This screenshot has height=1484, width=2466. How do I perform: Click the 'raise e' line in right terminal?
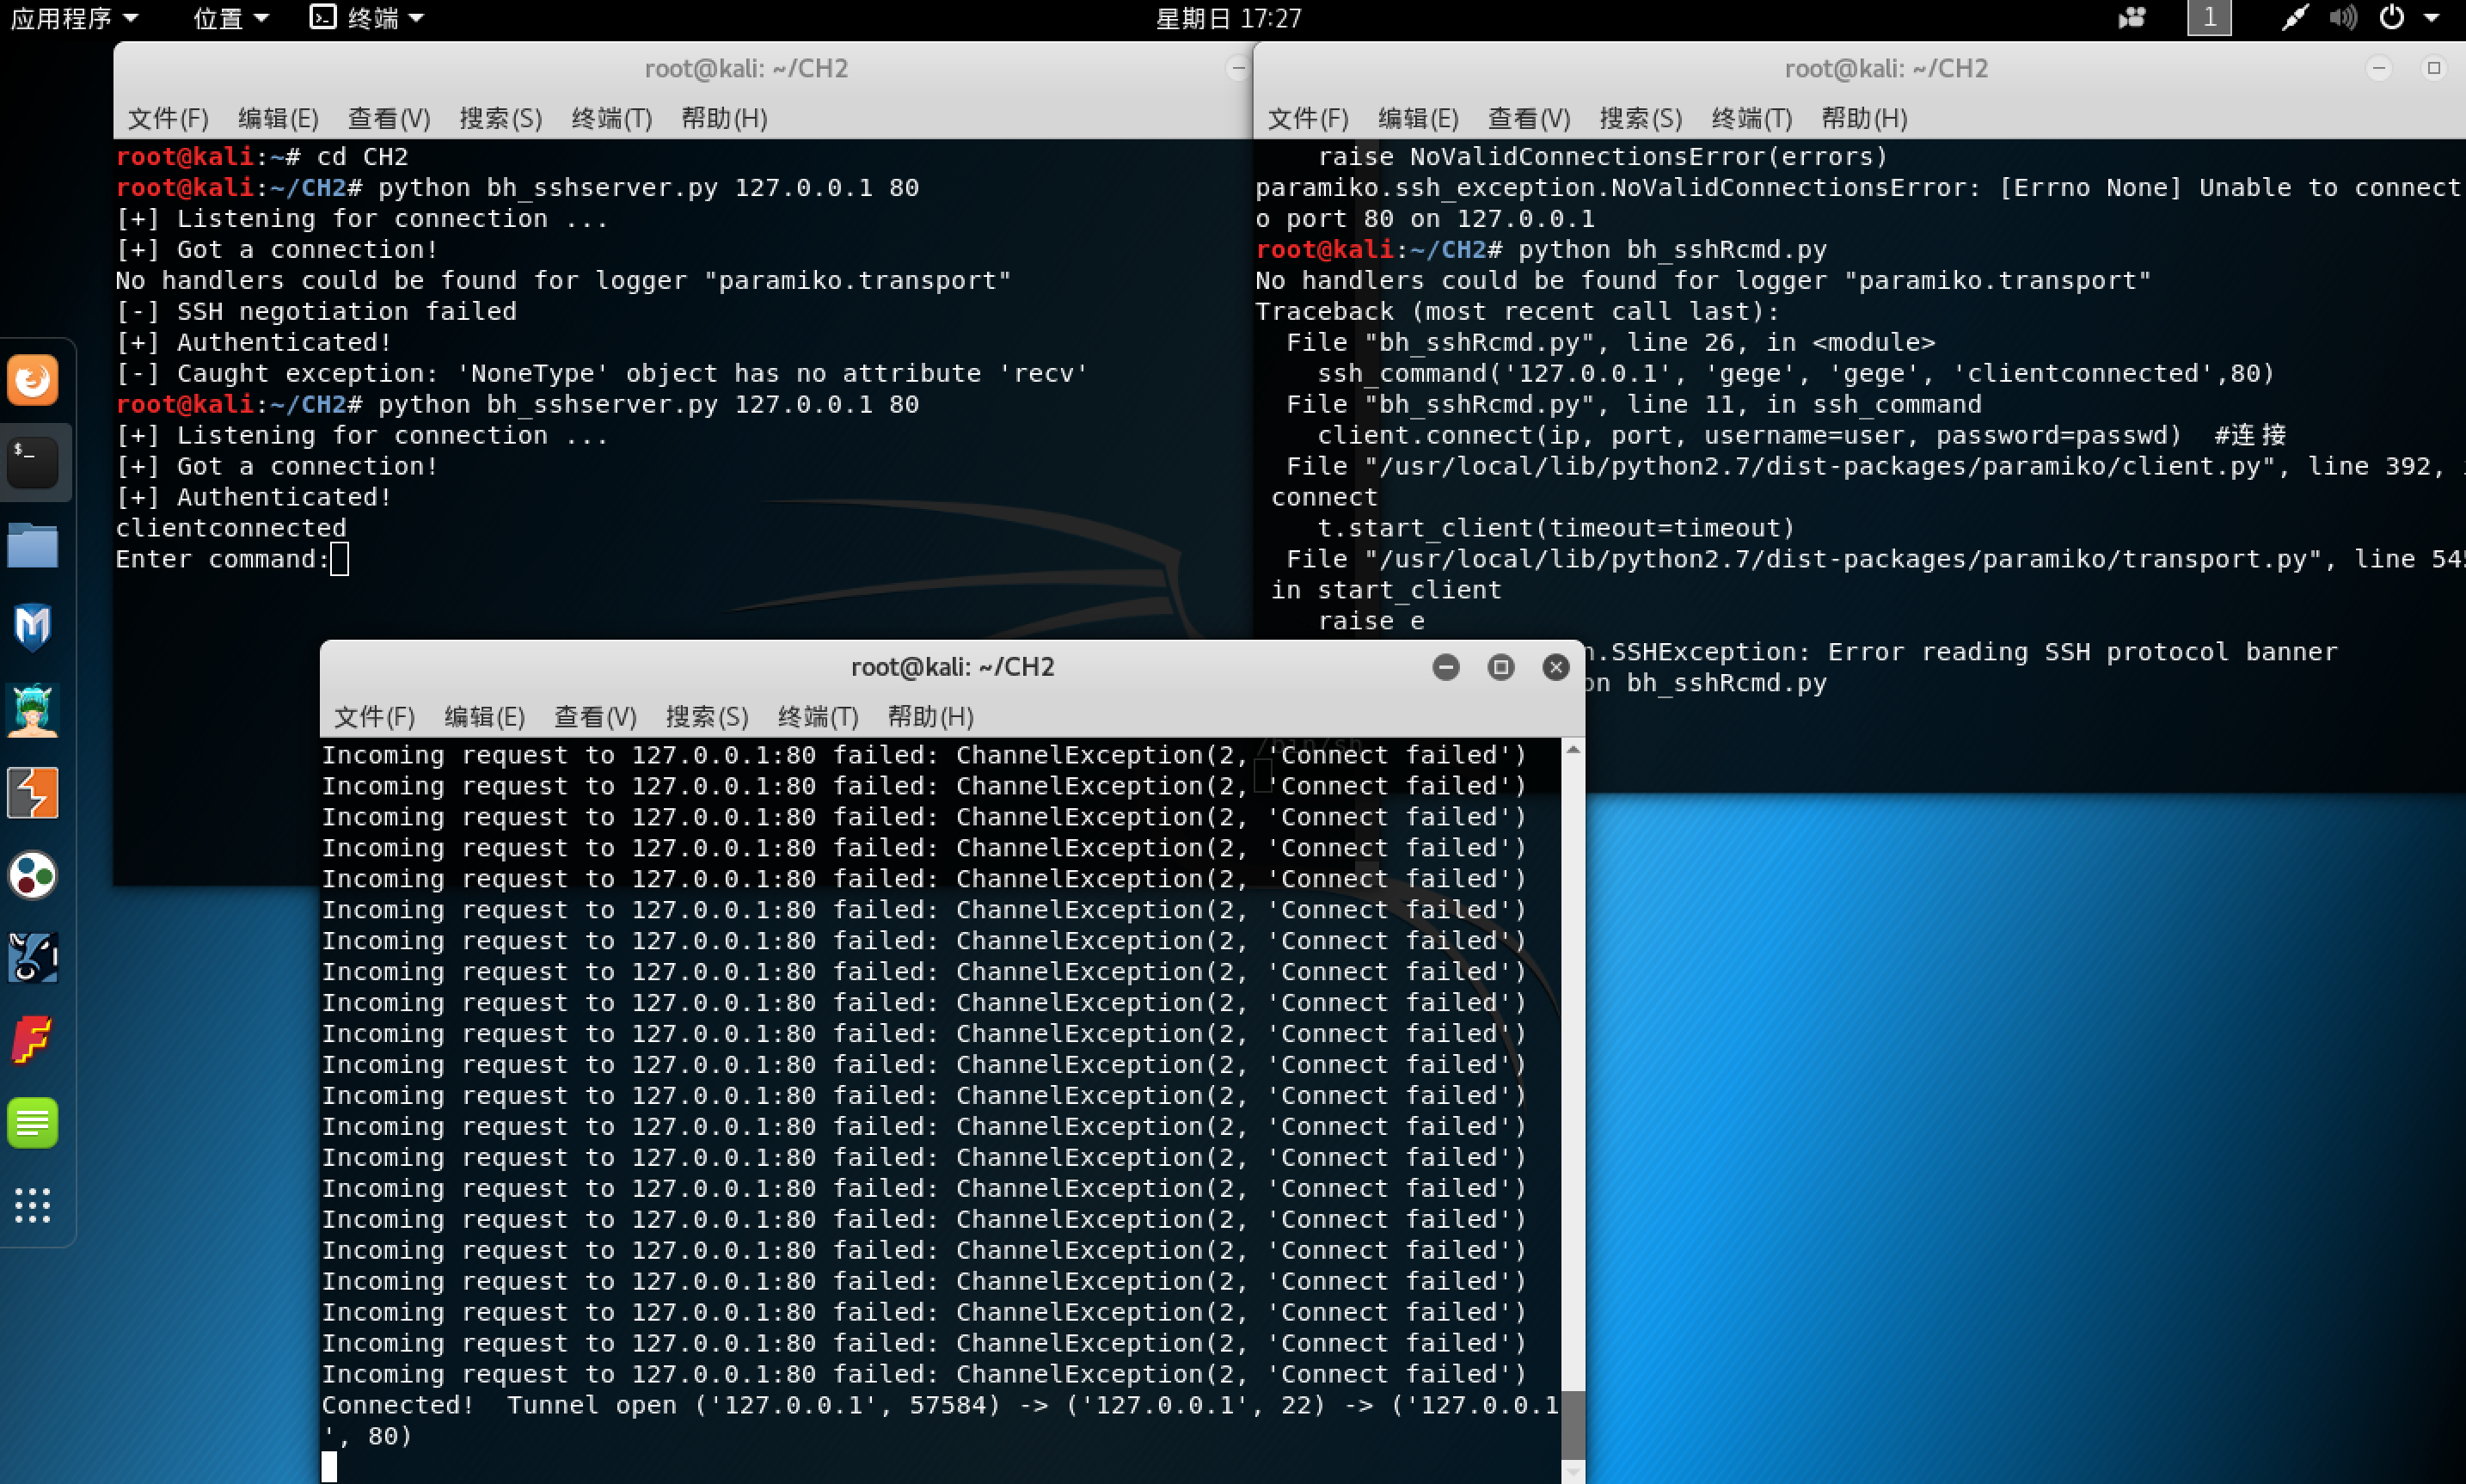pos(1371,621)
